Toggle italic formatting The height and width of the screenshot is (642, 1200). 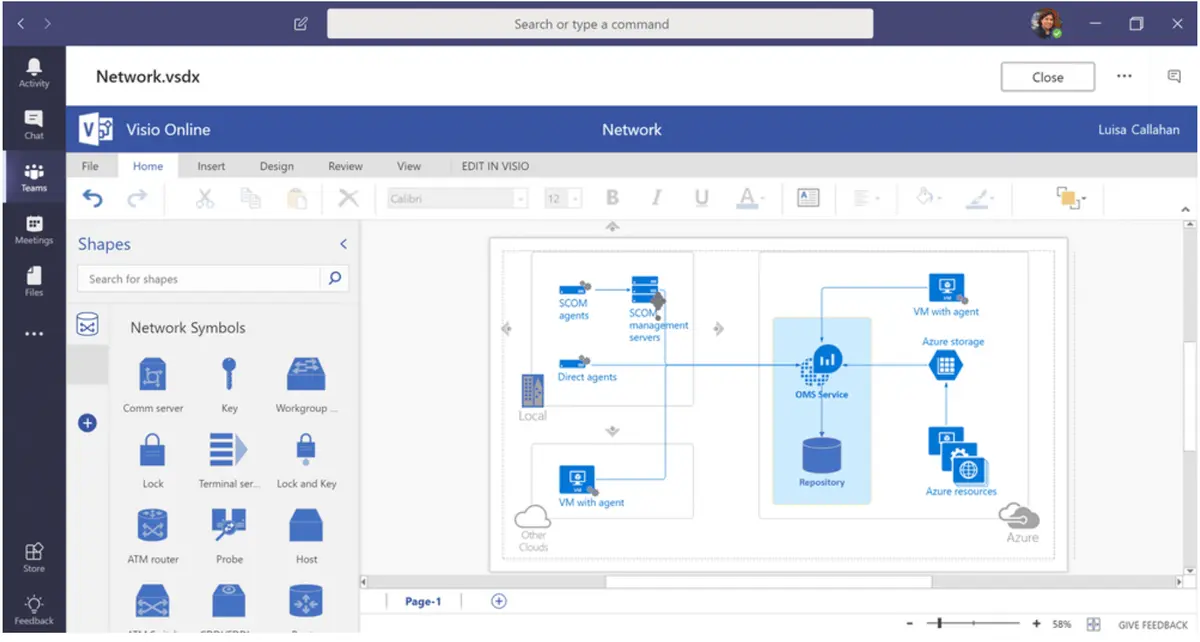pos(657,198)
